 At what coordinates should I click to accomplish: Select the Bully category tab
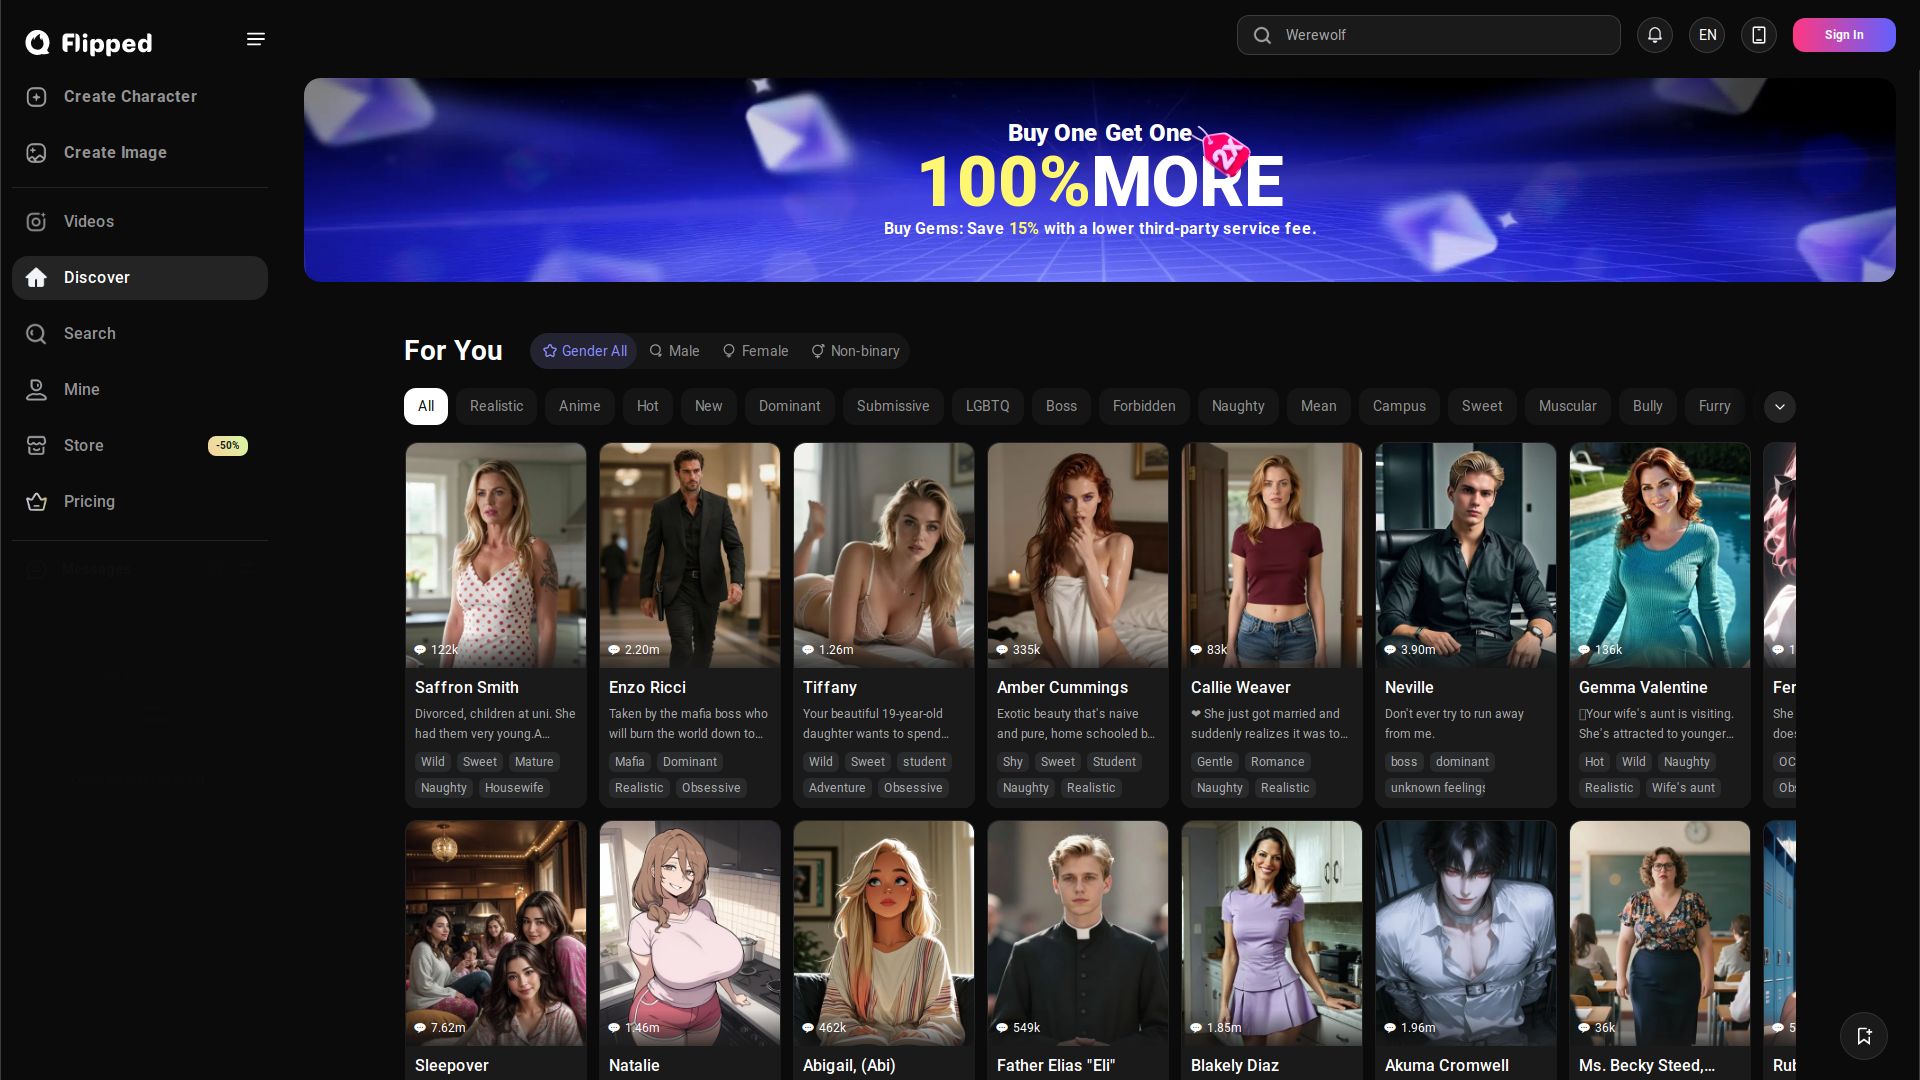click(x=1648, y=406)
